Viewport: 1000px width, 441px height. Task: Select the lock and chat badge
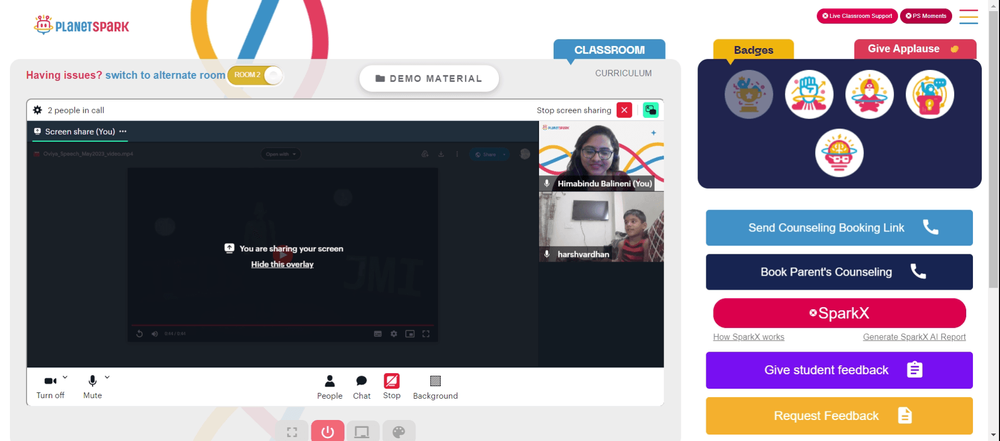930,94
